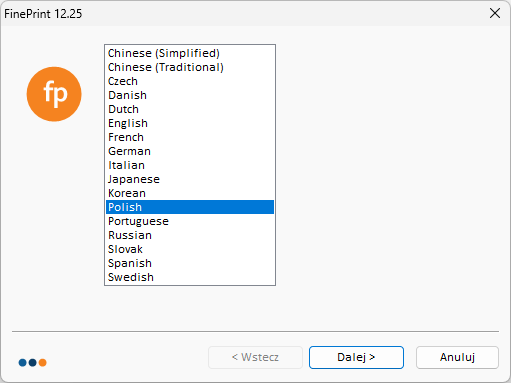Screen dimensions: 511x383
Task: Click the Dalej > button
Action: pos(356,357)
